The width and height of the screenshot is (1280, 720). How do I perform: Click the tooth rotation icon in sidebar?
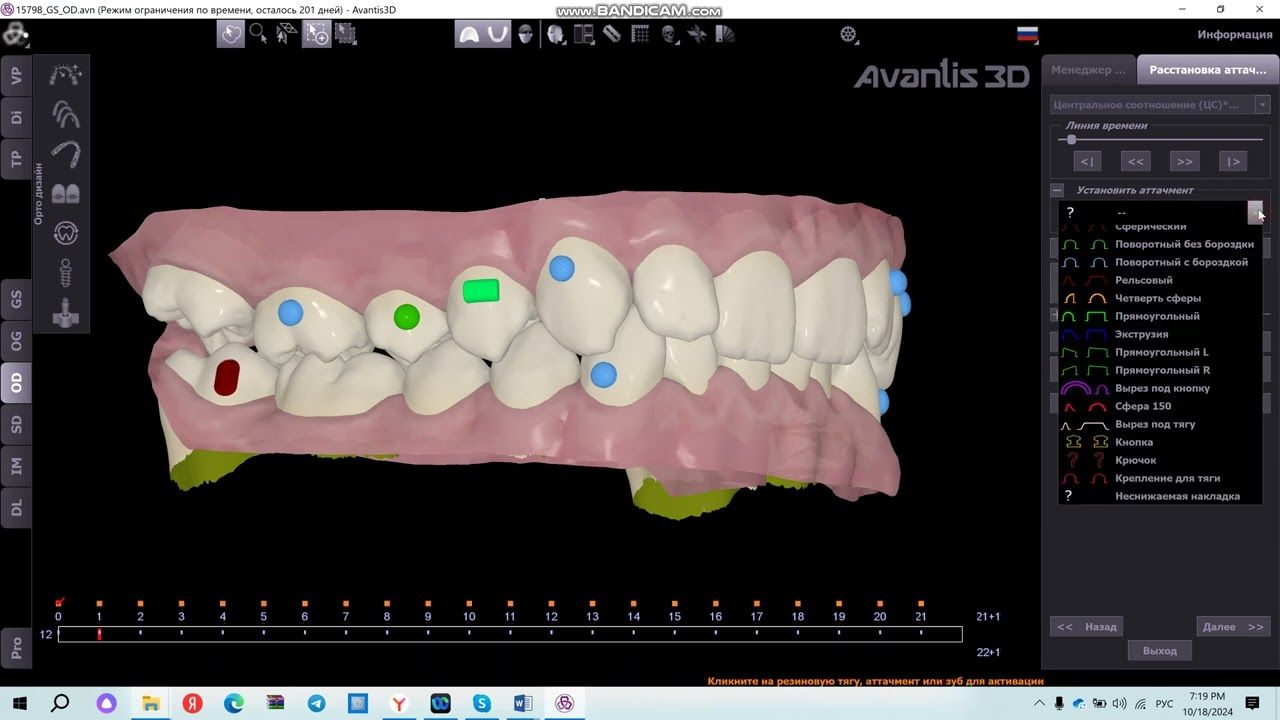click(x=65, y=233)
